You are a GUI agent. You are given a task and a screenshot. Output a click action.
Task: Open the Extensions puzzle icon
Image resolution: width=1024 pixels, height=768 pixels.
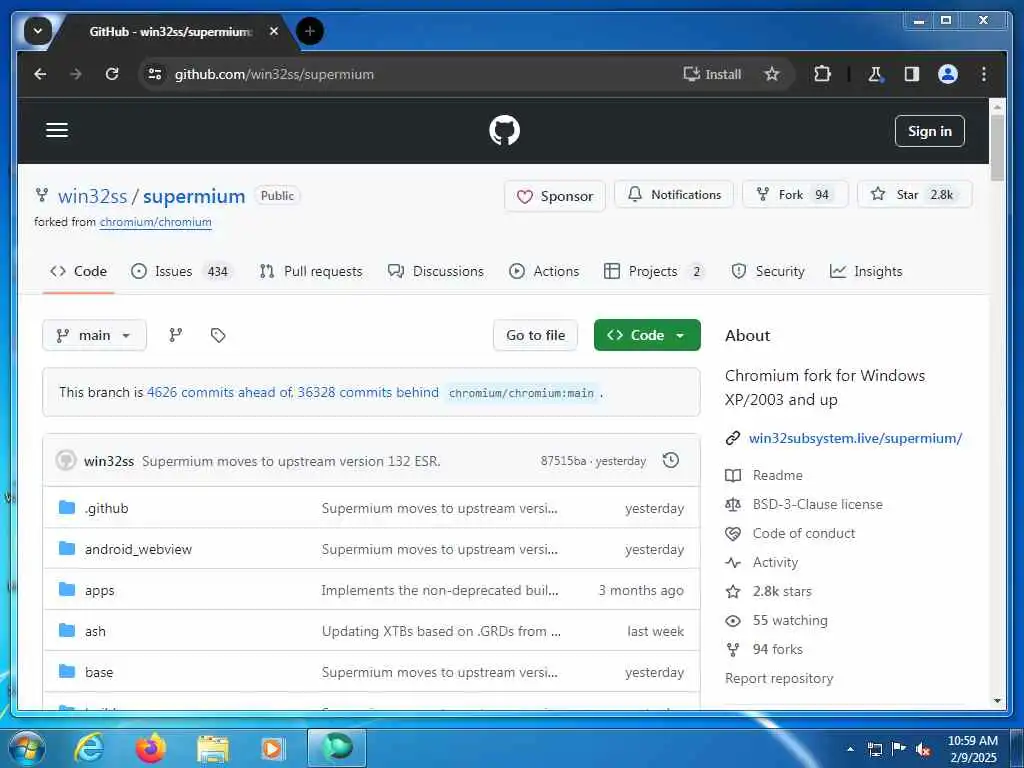[822, 74]
